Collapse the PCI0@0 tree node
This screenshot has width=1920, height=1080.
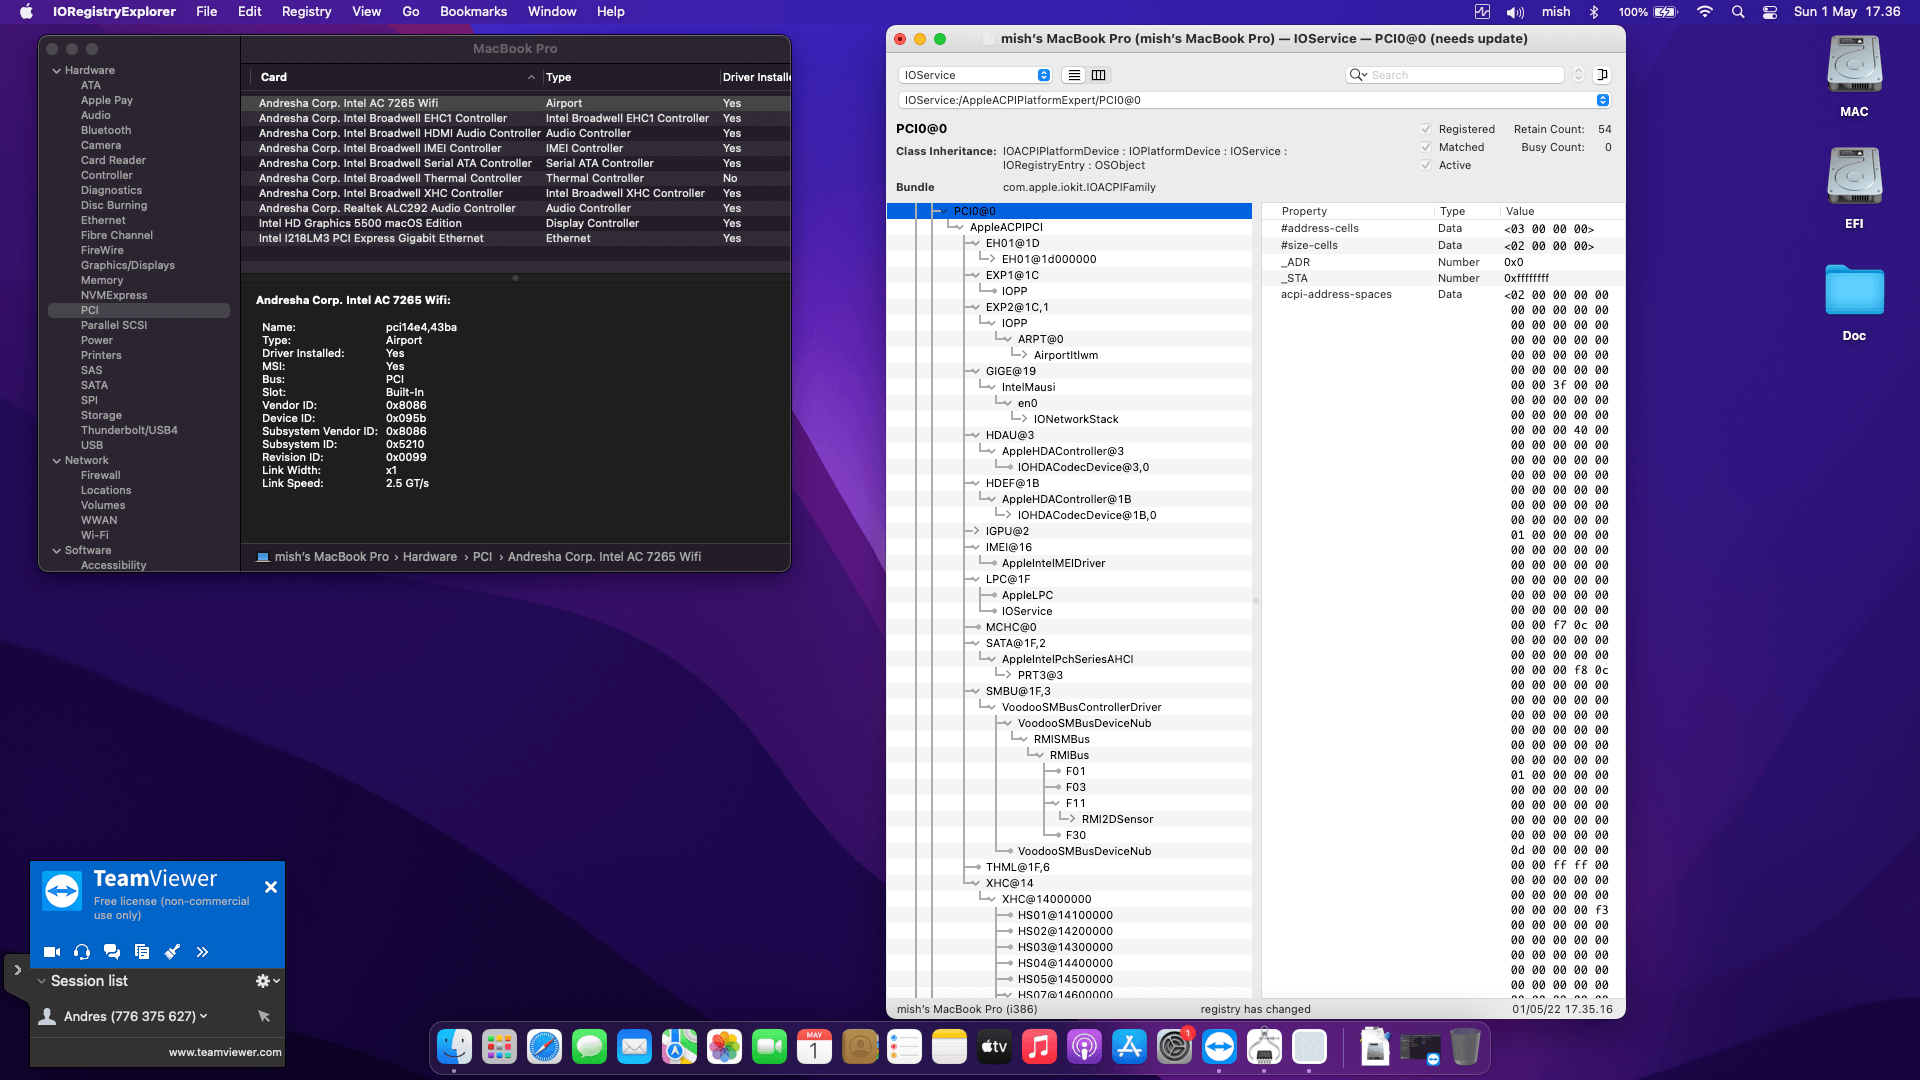942,211
